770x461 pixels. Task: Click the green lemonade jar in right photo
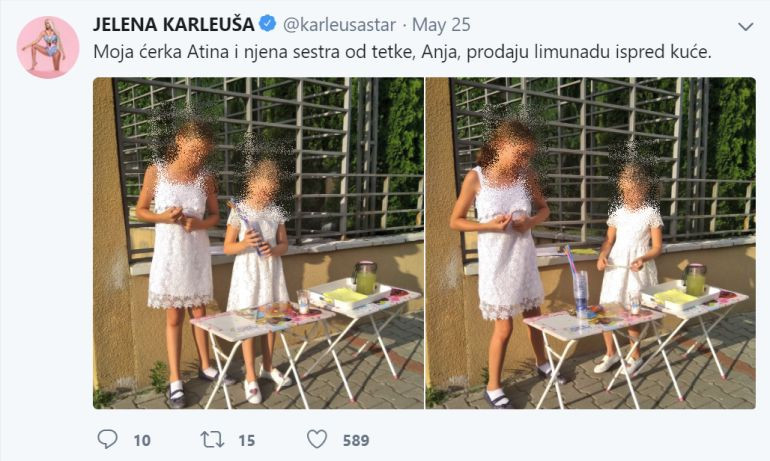pos(695,280)
